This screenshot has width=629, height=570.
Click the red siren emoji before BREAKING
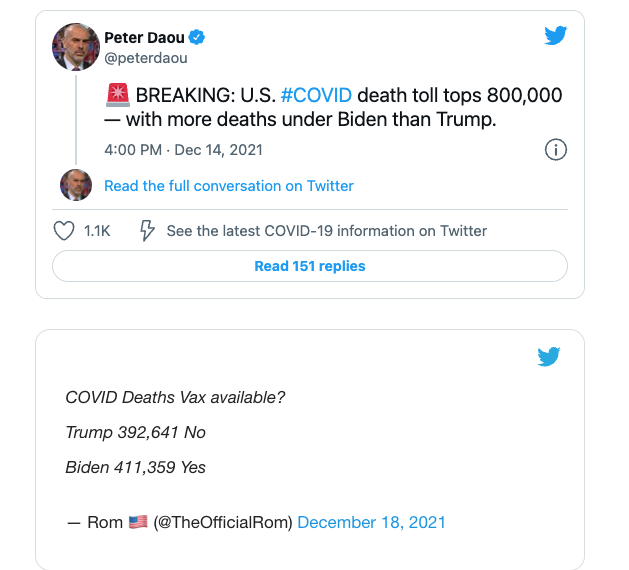pyautogui.click(x=118, y=95)
